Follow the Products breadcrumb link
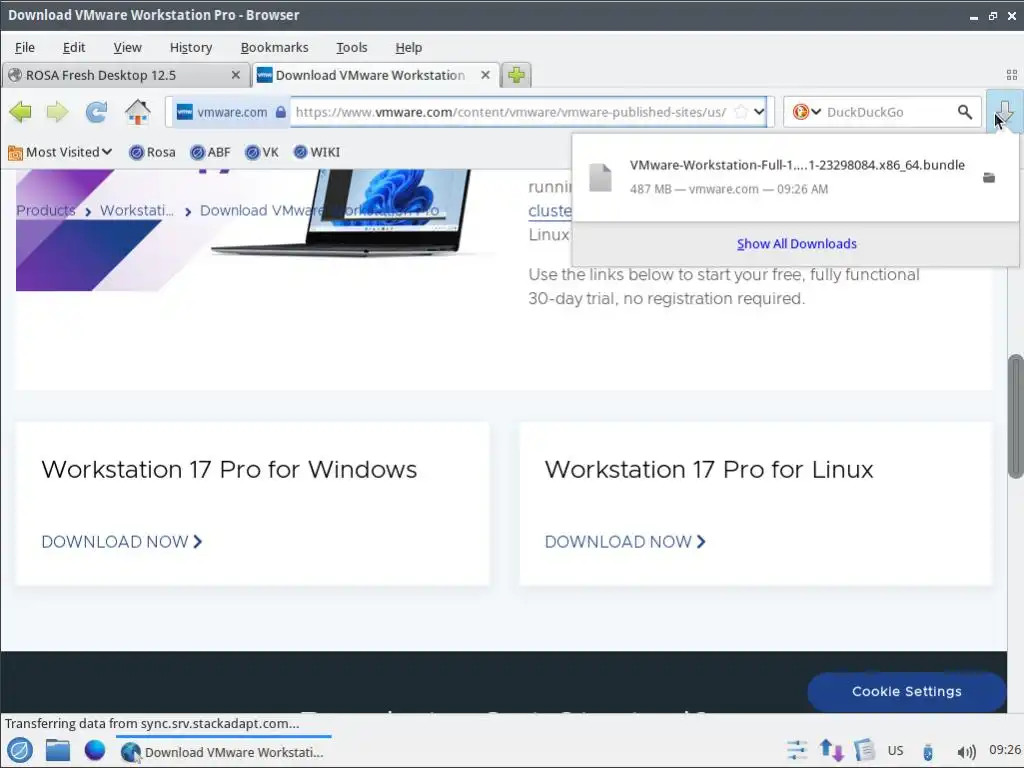 (46, 210)
